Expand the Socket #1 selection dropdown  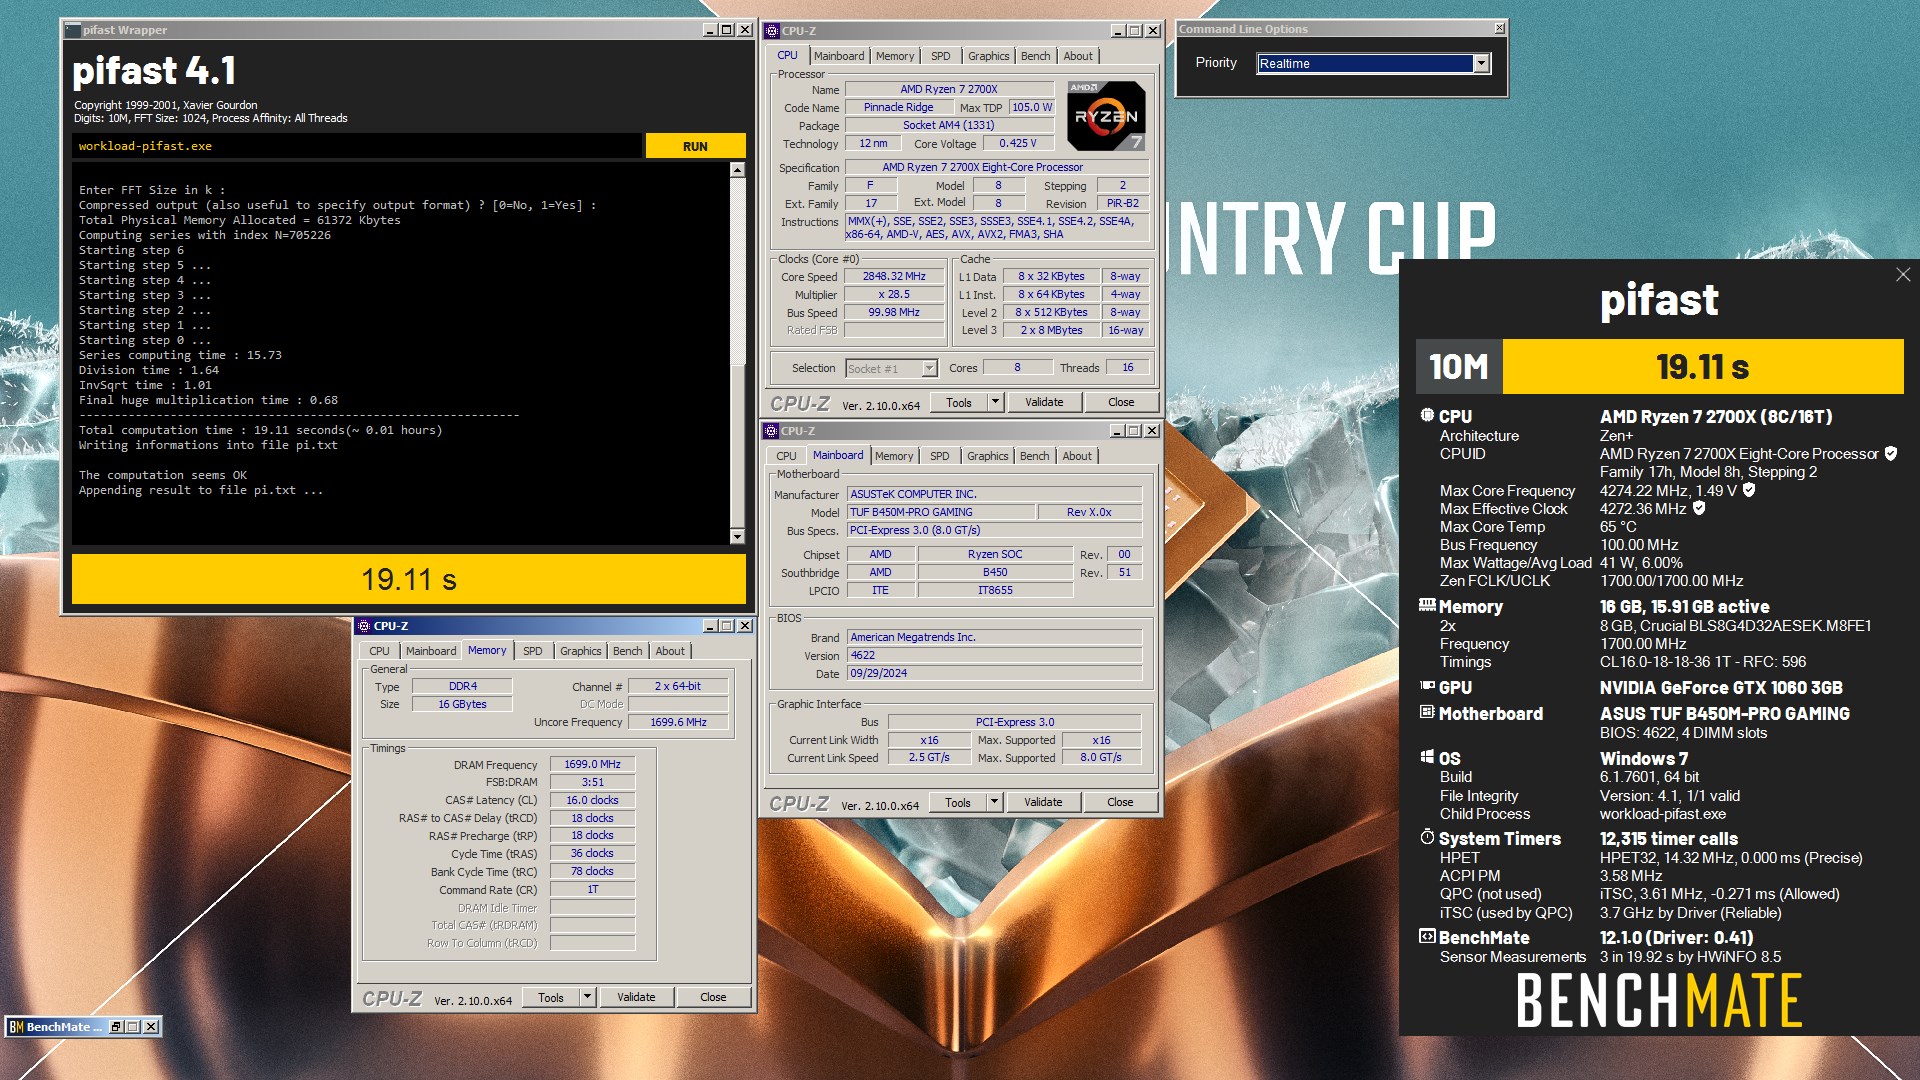pos(929,369)
